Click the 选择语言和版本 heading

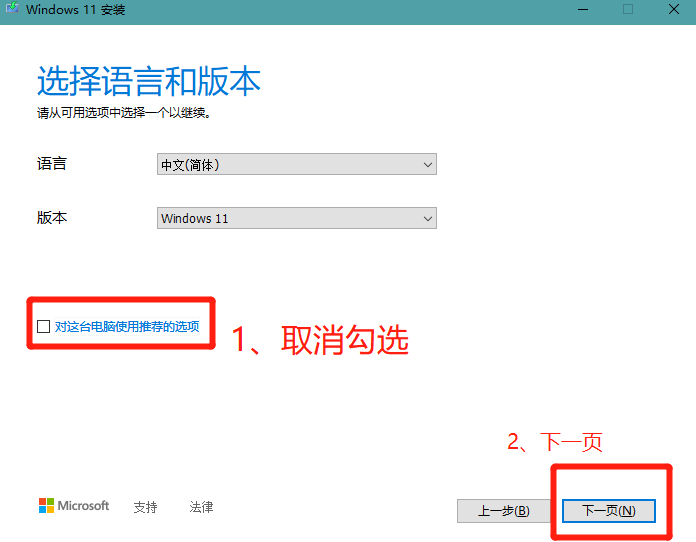tap(149, 80)
